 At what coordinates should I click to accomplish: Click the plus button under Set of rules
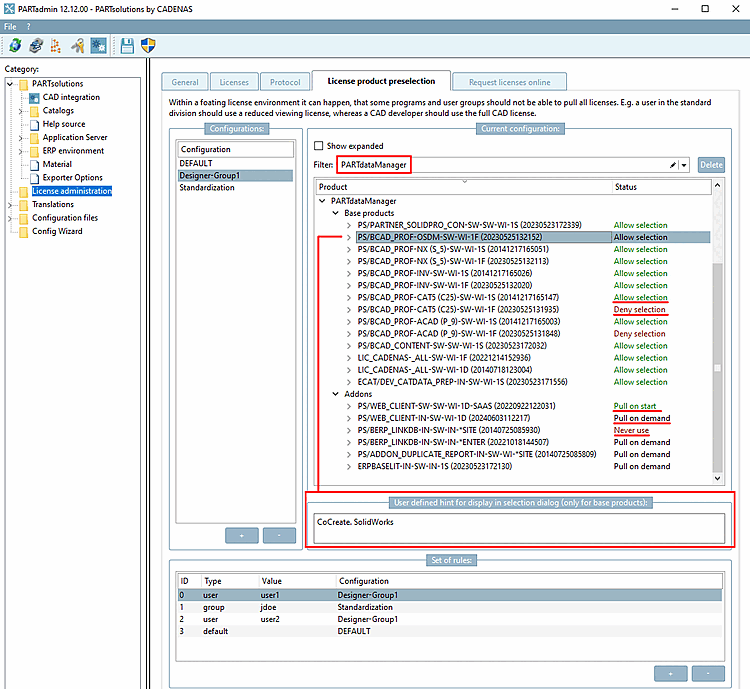point(671,673)
